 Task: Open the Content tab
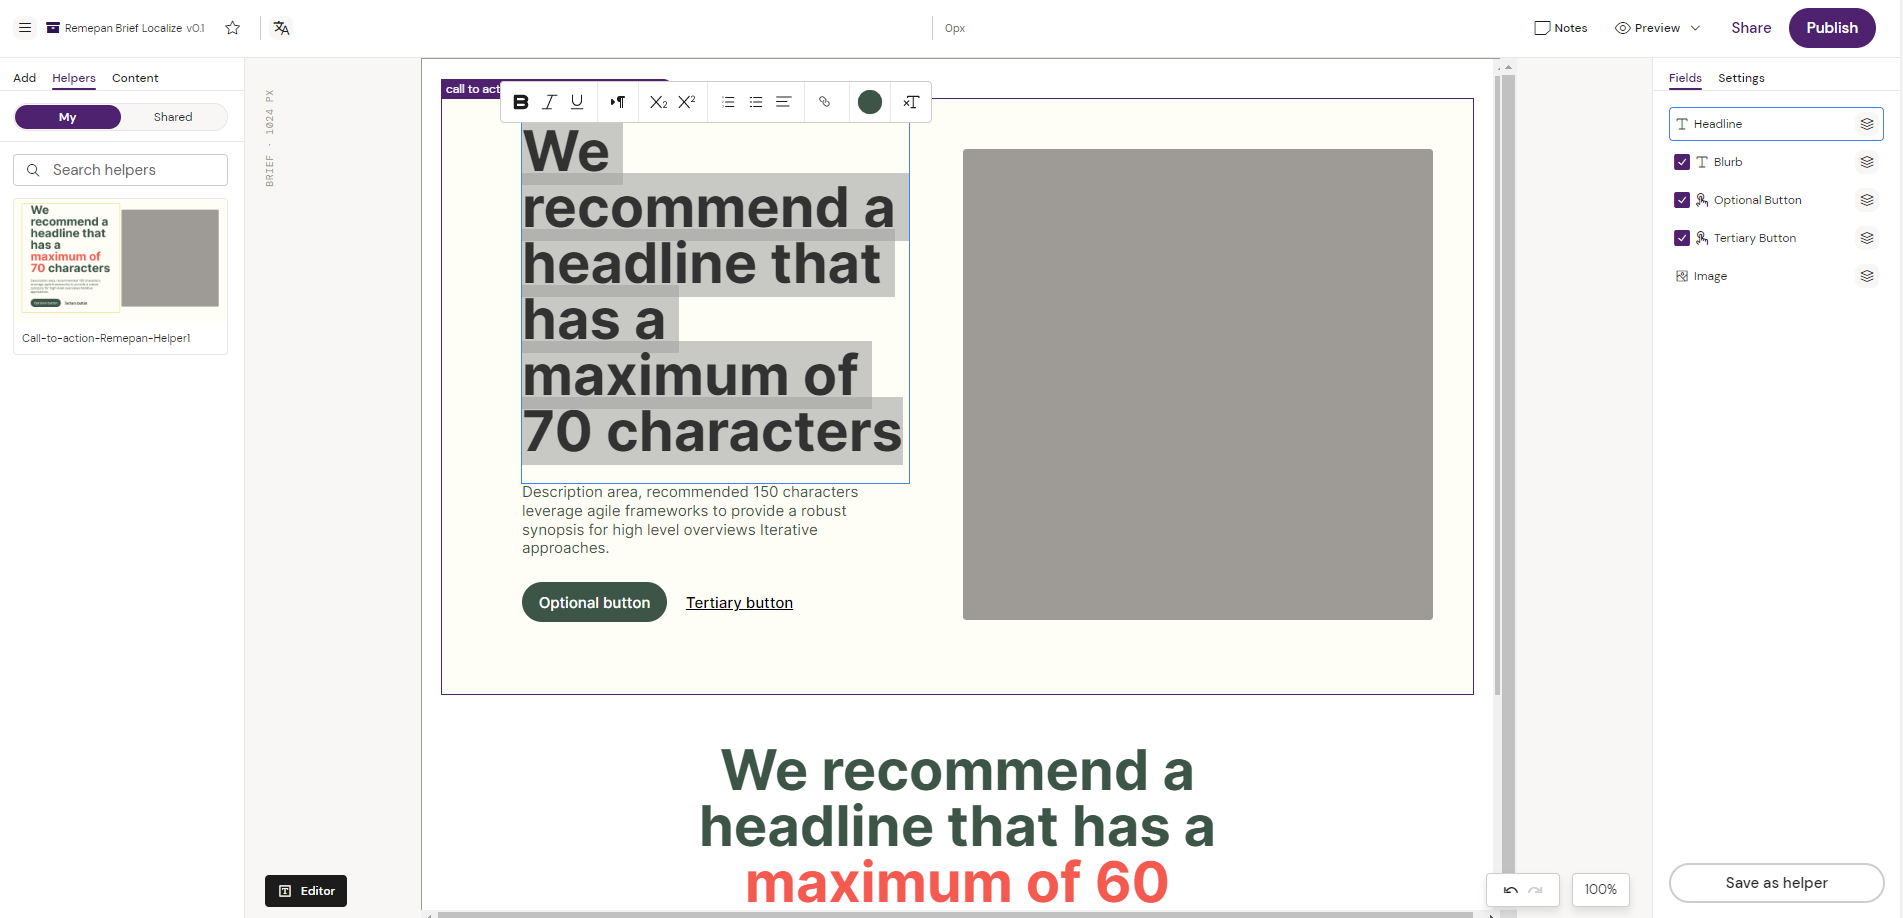135,78
